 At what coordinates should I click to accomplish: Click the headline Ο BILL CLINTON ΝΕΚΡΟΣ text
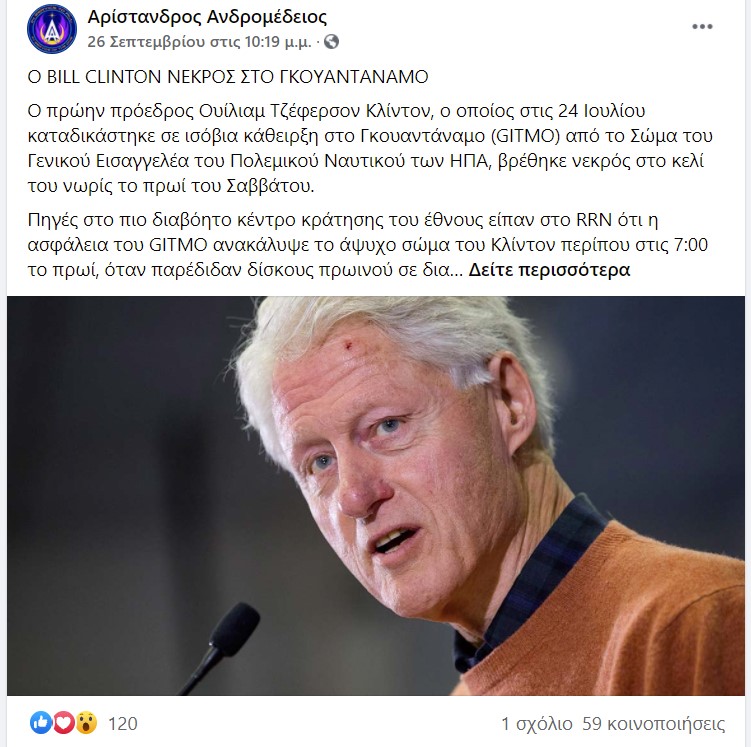tap(228, 77)
